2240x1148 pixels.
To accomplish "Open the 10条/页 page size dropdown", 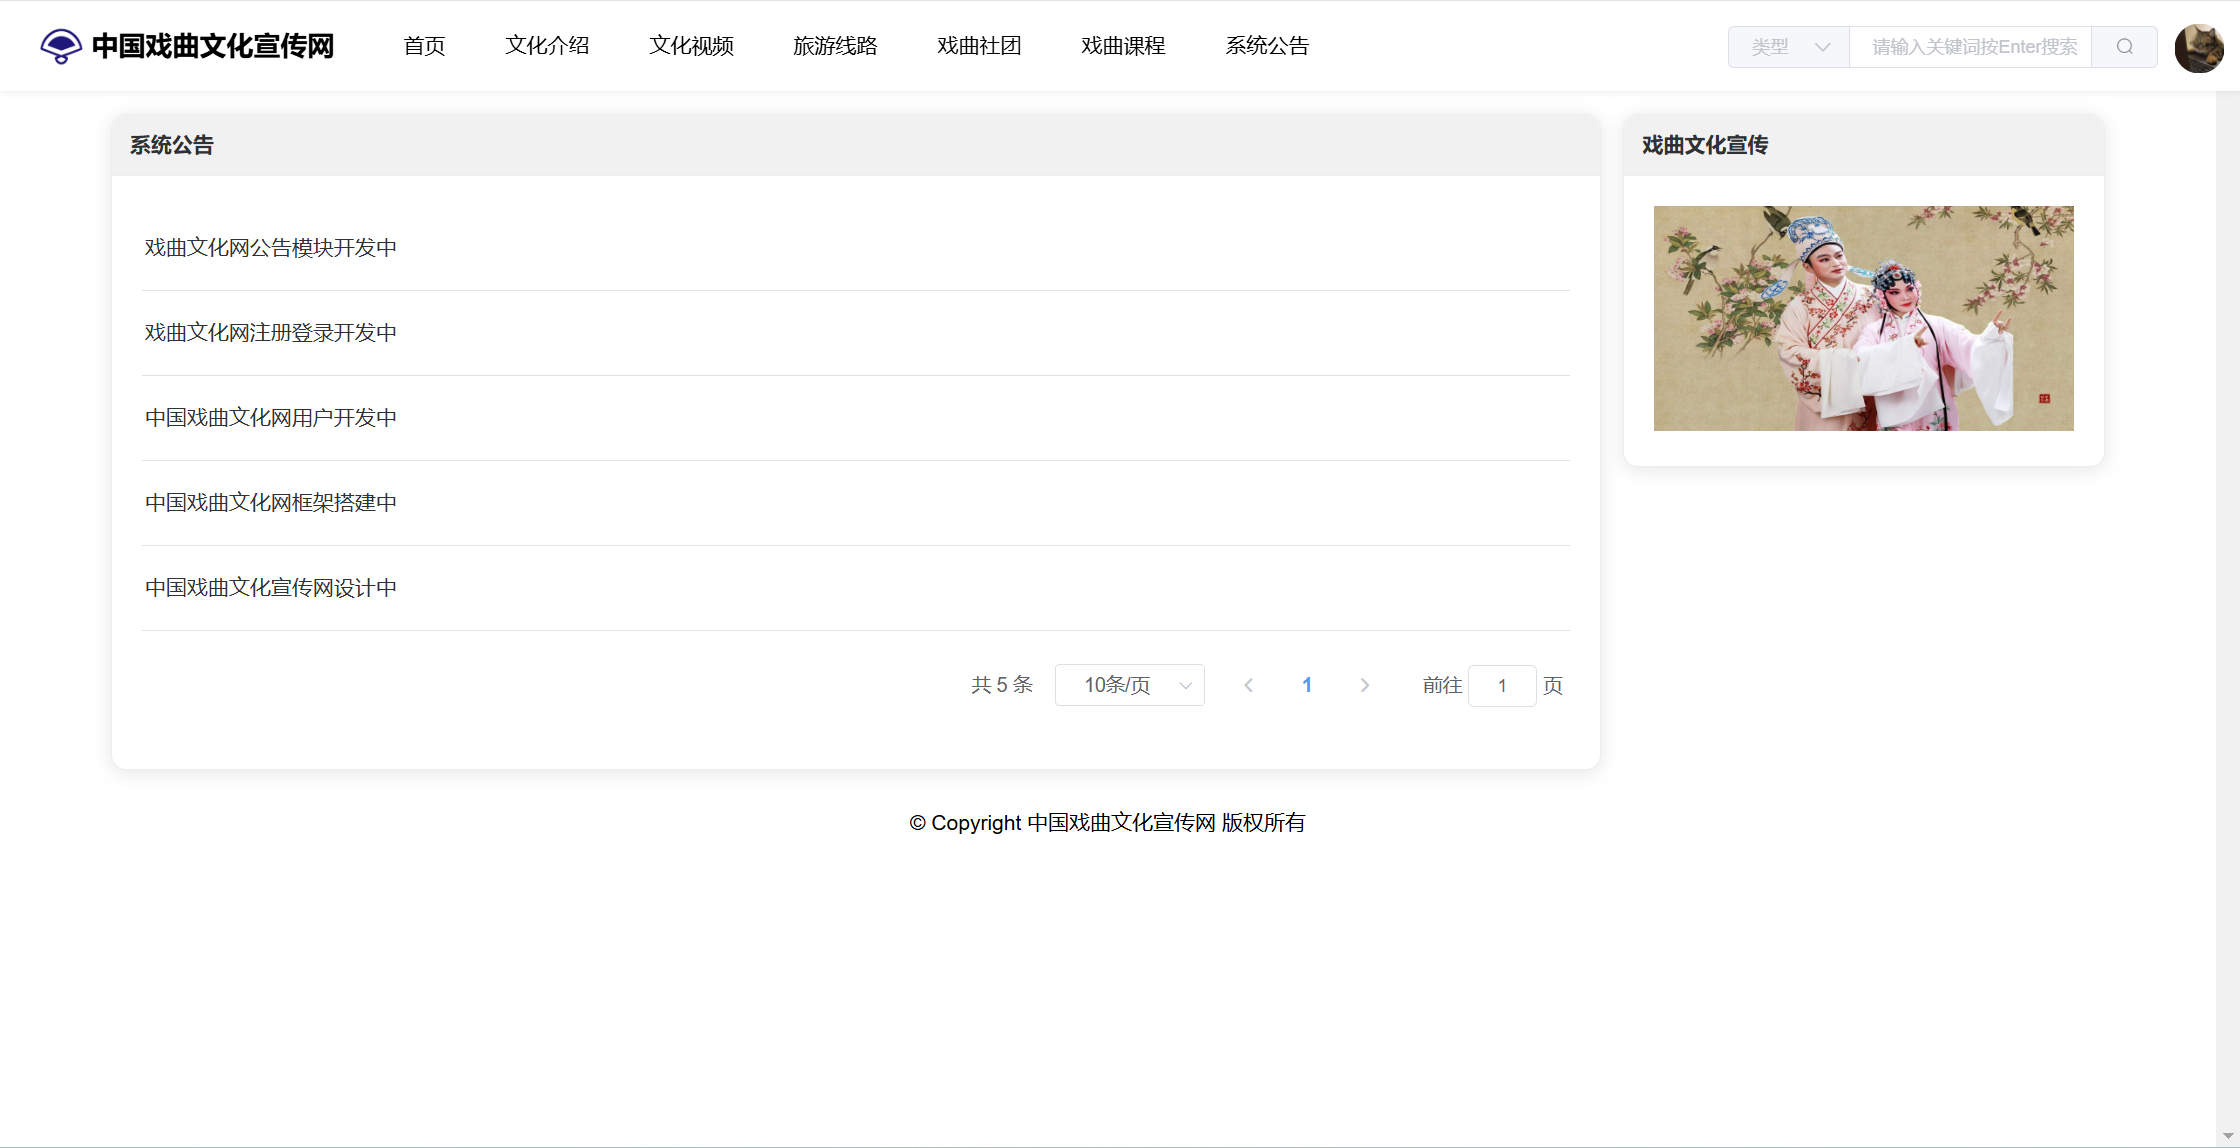I will [1129, 685].
